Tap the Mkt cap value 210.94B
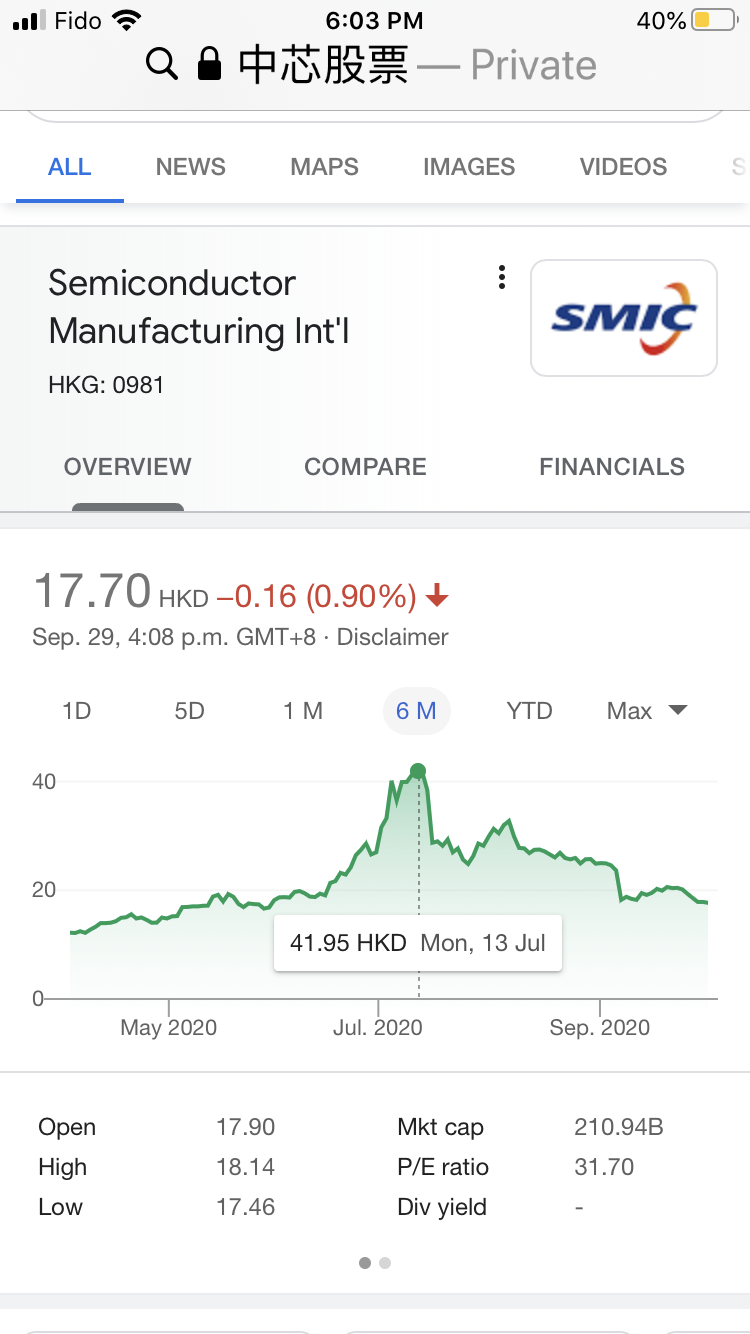The image size is (750, 1334). [619, 1127]
